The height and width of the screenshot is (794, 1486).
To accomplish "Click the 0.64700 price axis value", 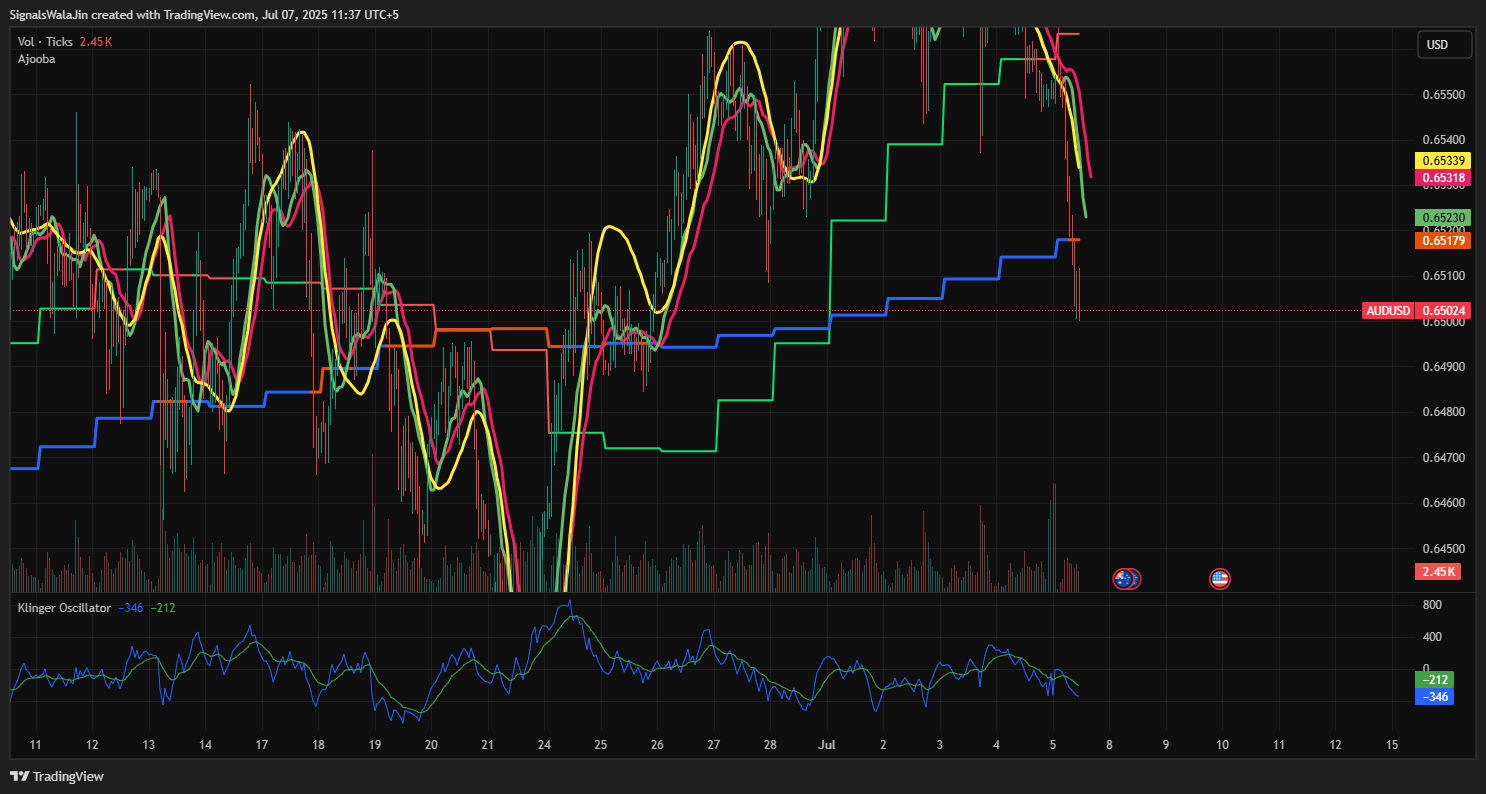I will (x=1443, y=458).
